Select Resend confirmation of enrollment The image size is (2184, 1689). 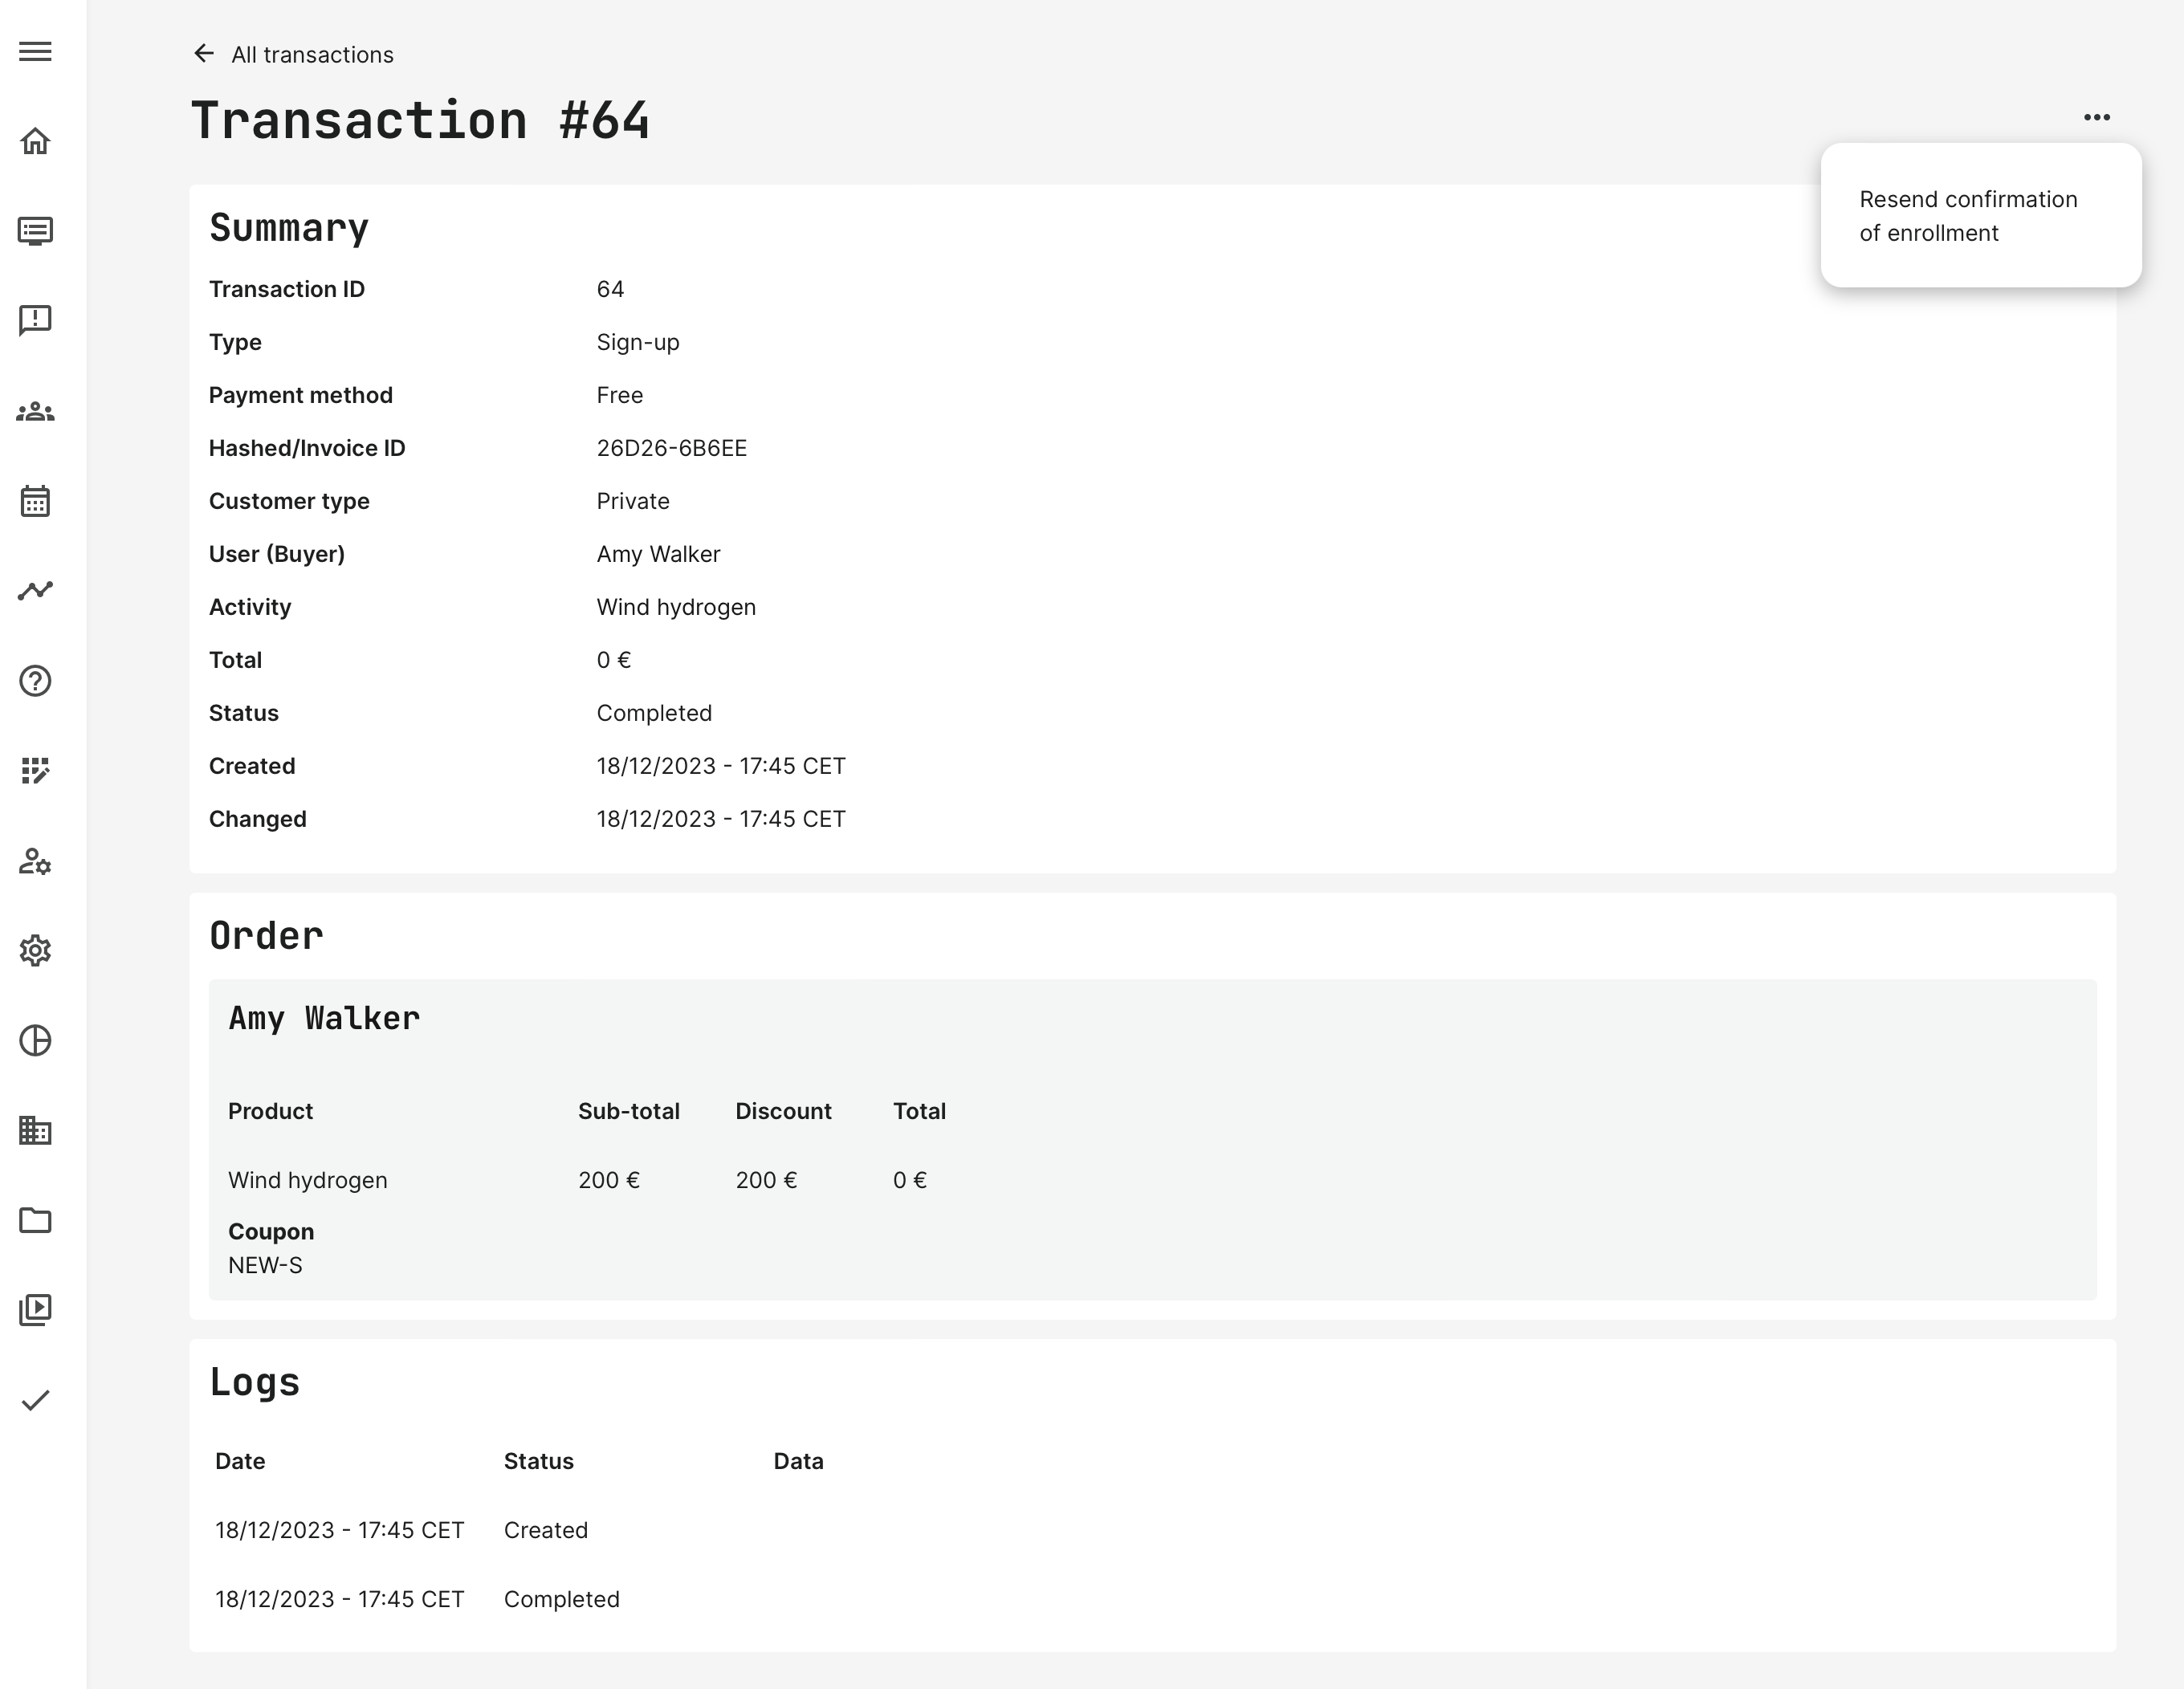click(1967, 216)
